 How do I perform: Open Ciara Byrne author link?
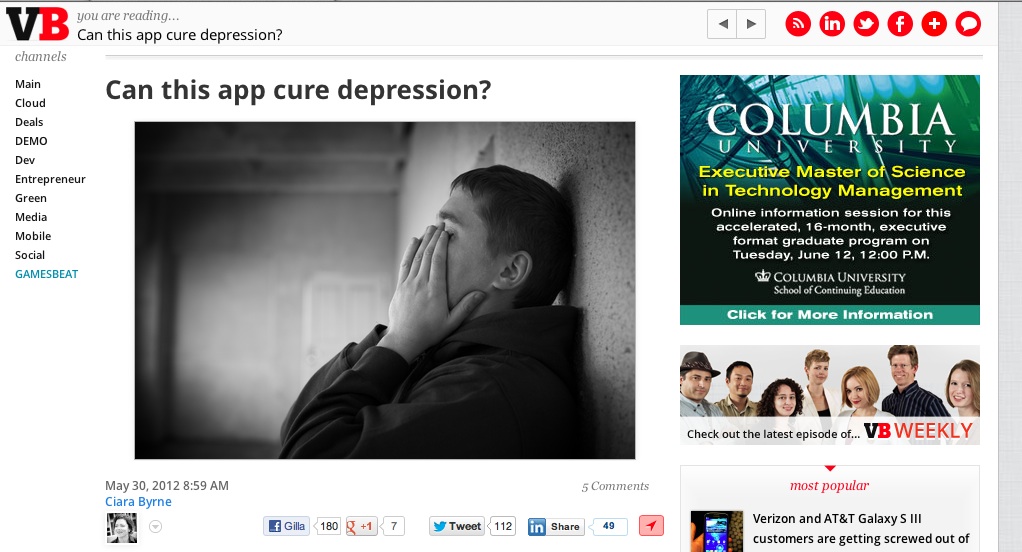(138, 501)
